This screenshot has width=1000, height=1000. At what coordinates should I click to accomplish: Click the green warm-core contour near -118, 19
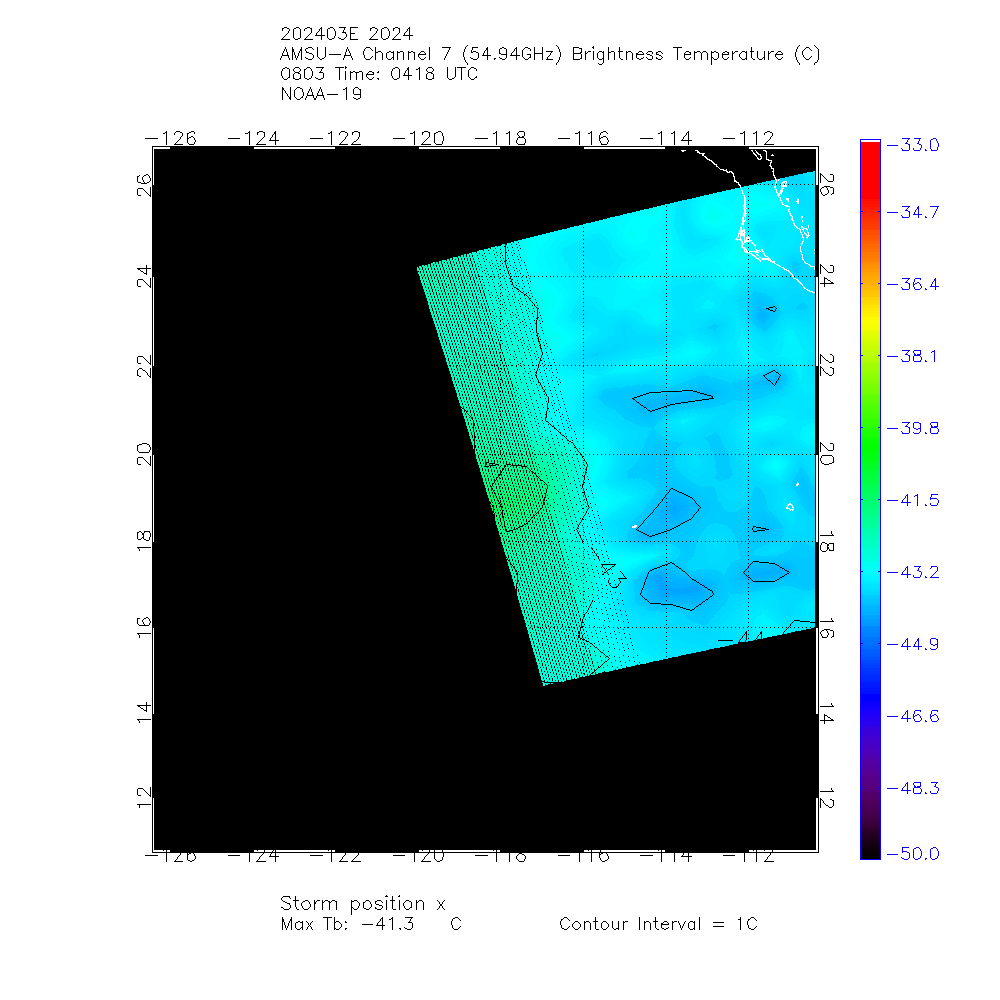(519, 497)
